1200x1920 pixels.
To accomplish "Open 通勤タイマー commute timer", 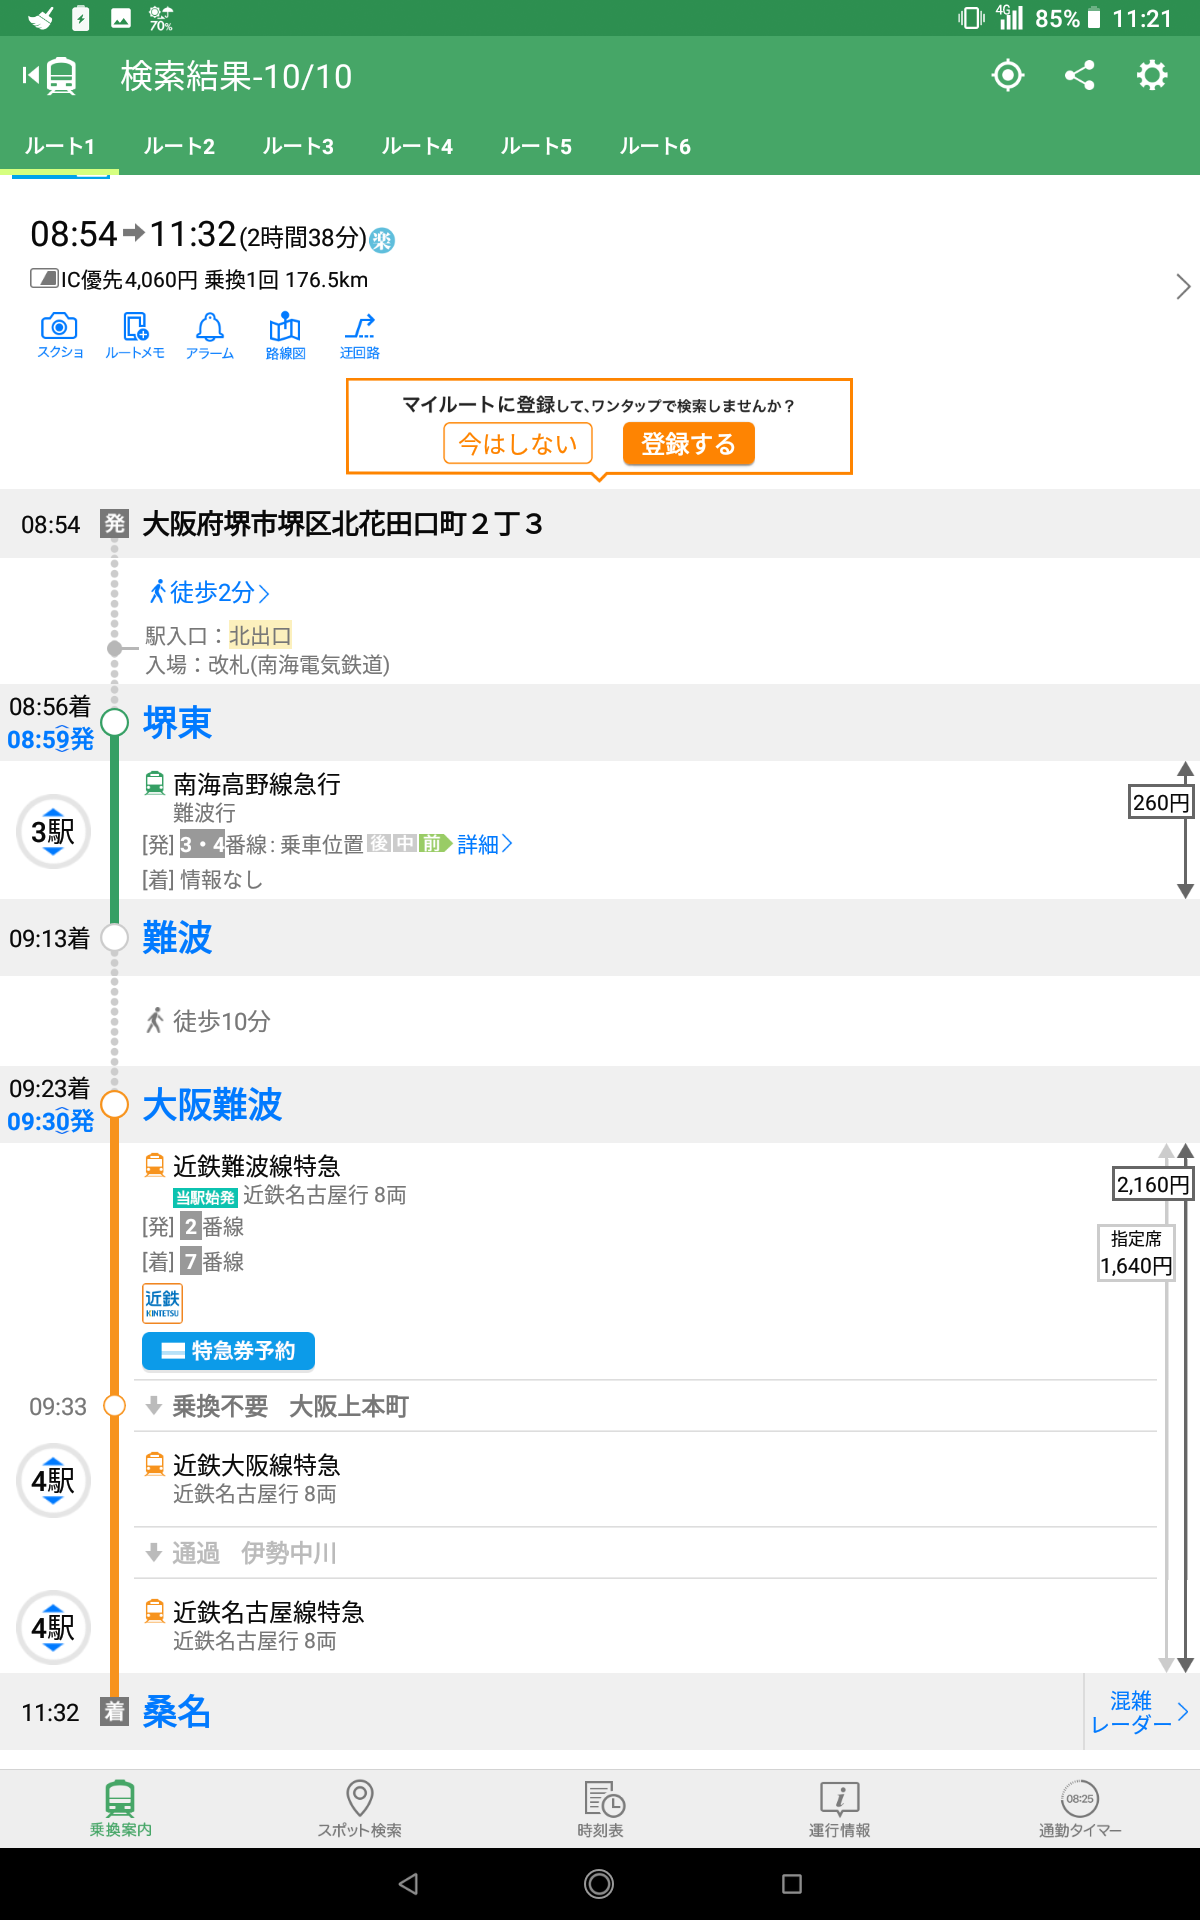I will (1080, 1808).
